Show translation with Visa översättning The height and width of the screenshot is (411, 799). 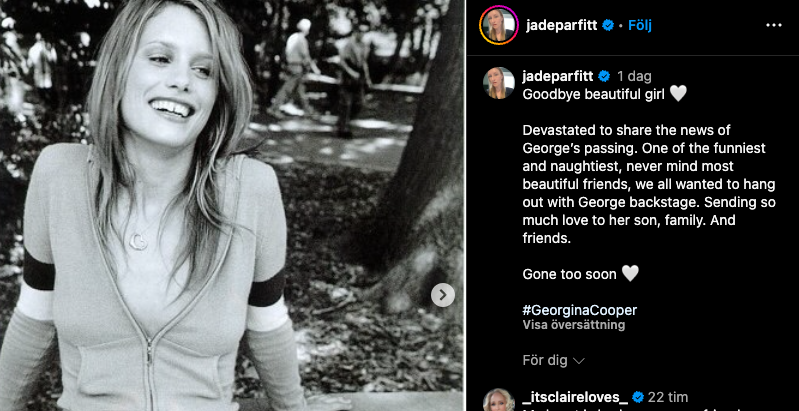click(573, 325)
